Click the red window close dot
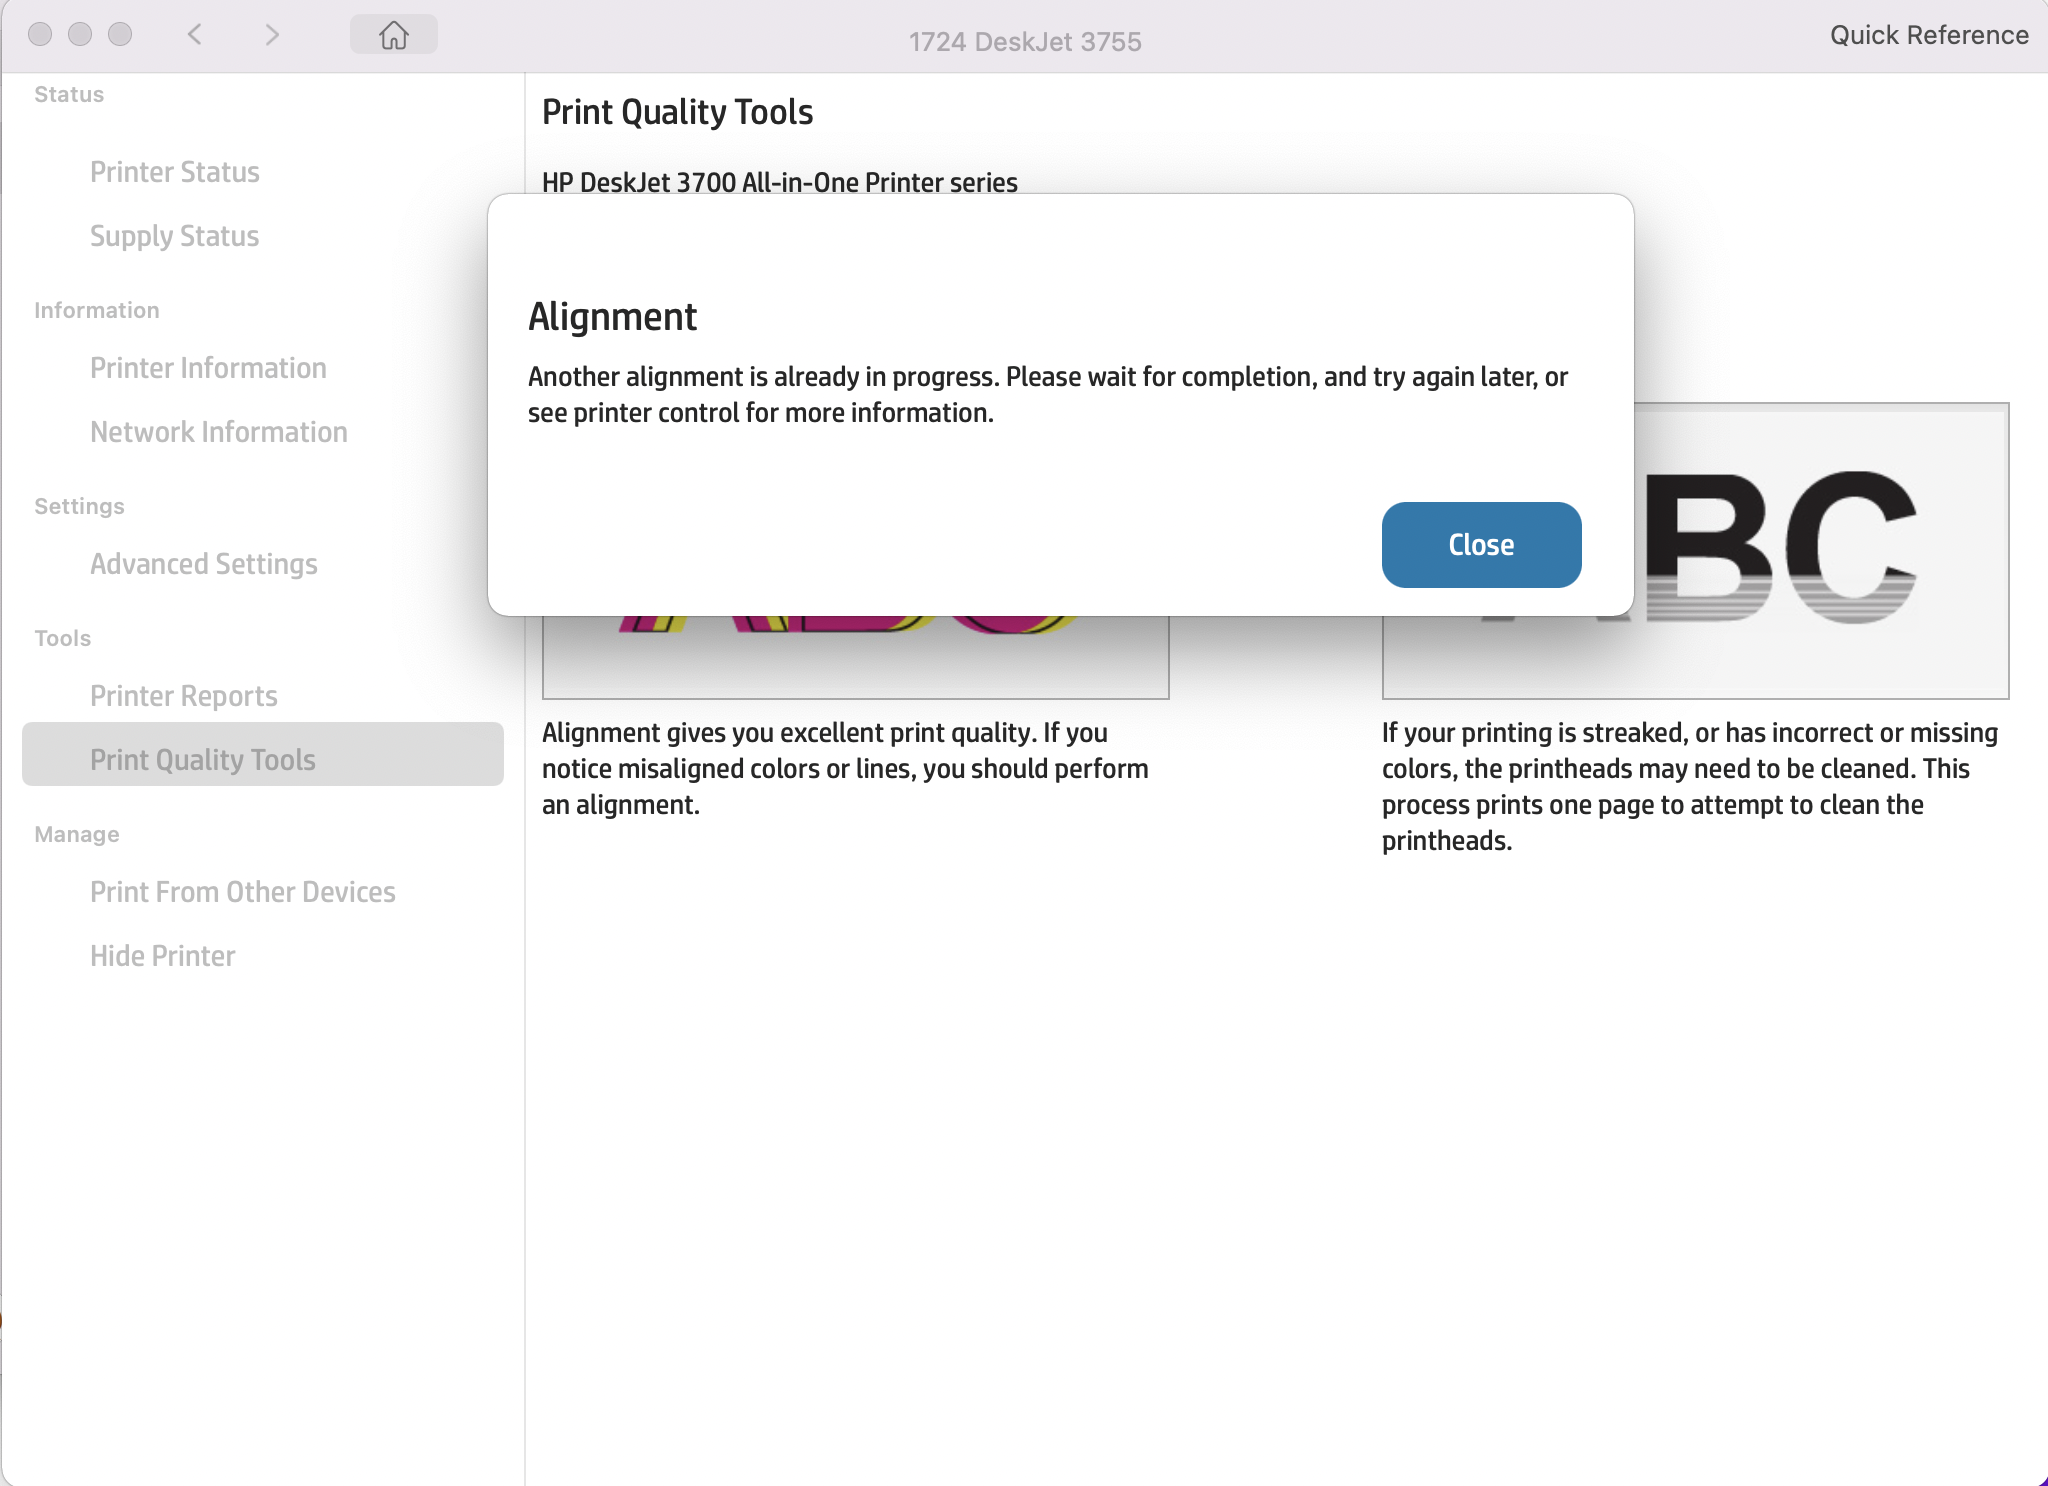The image size is (2048, 1486). click(40, 34)
